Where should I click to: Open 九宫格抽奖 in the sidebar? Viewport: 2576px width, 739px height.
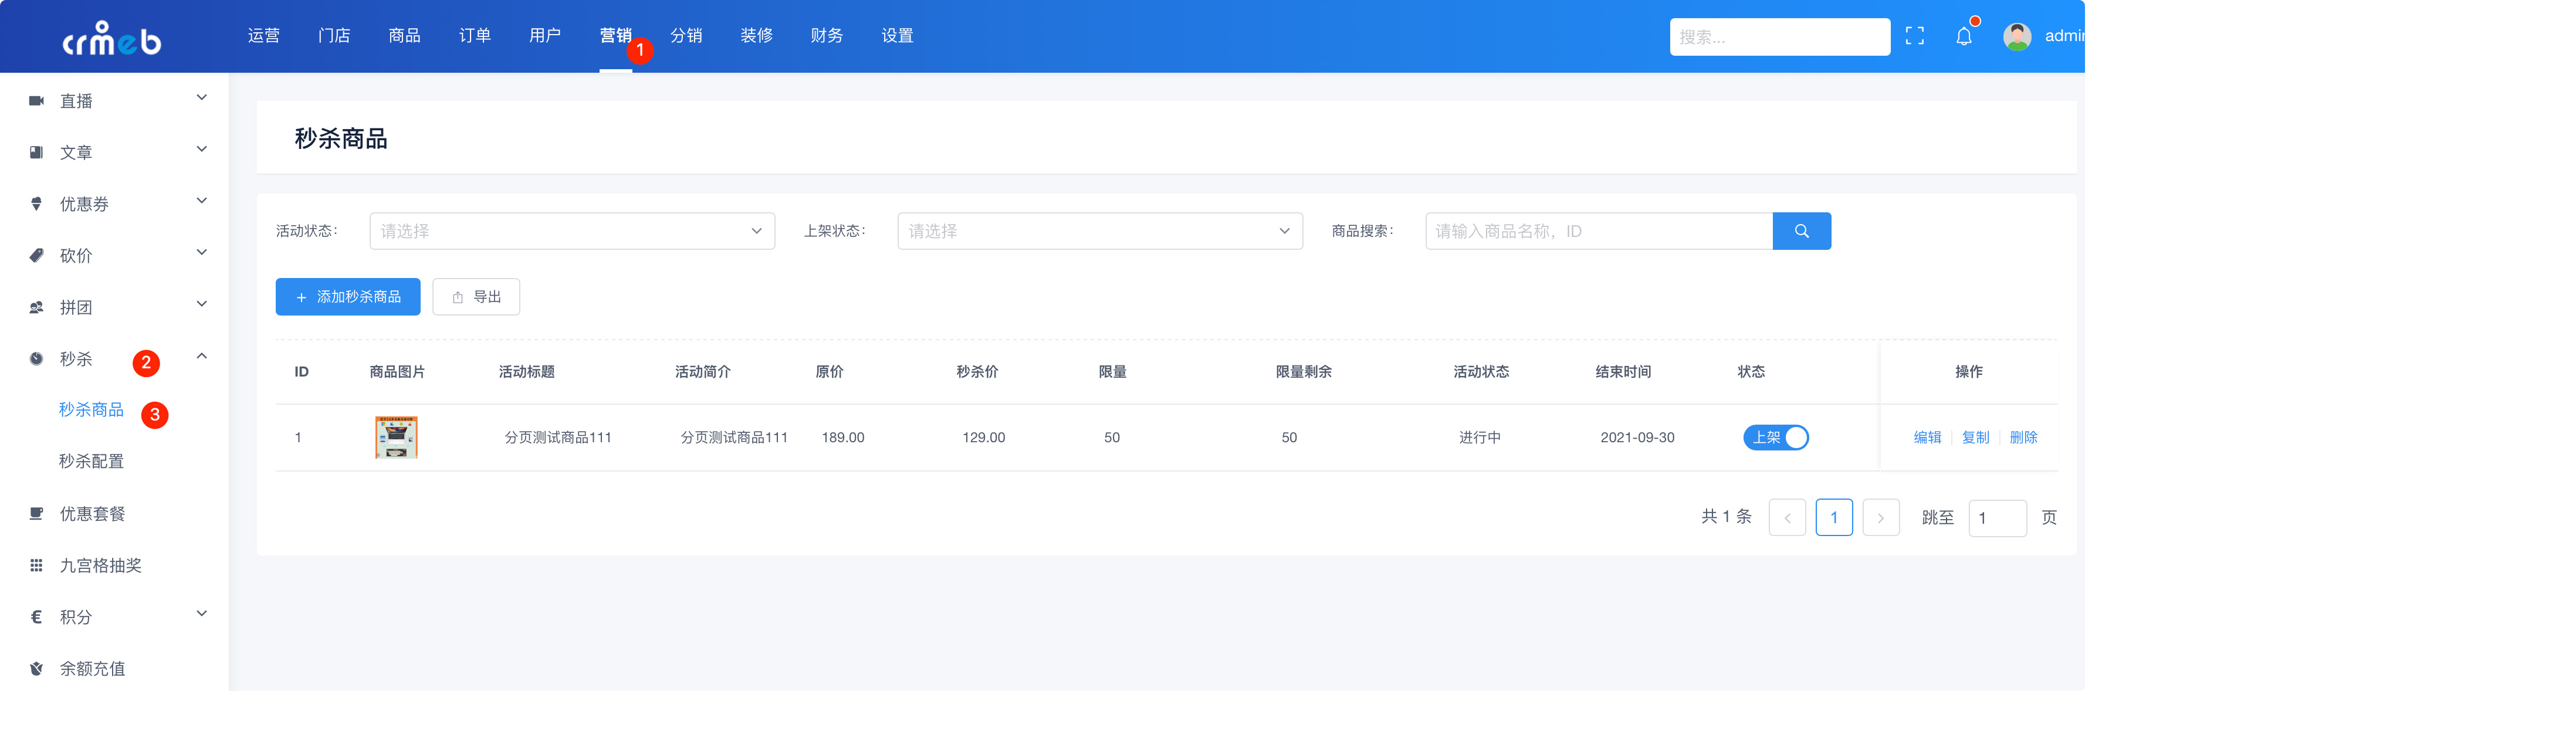(x=100, y=566)
